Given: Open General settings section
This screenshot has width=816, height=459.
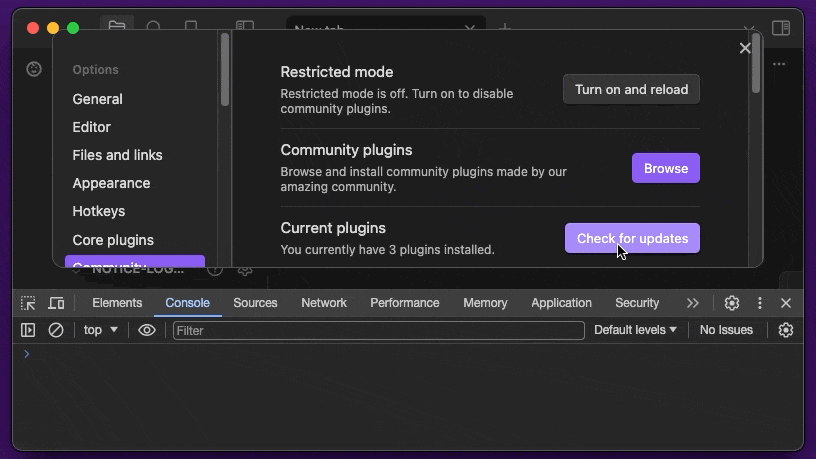Looking at the screenshot, I should click(x=97, y=99).
